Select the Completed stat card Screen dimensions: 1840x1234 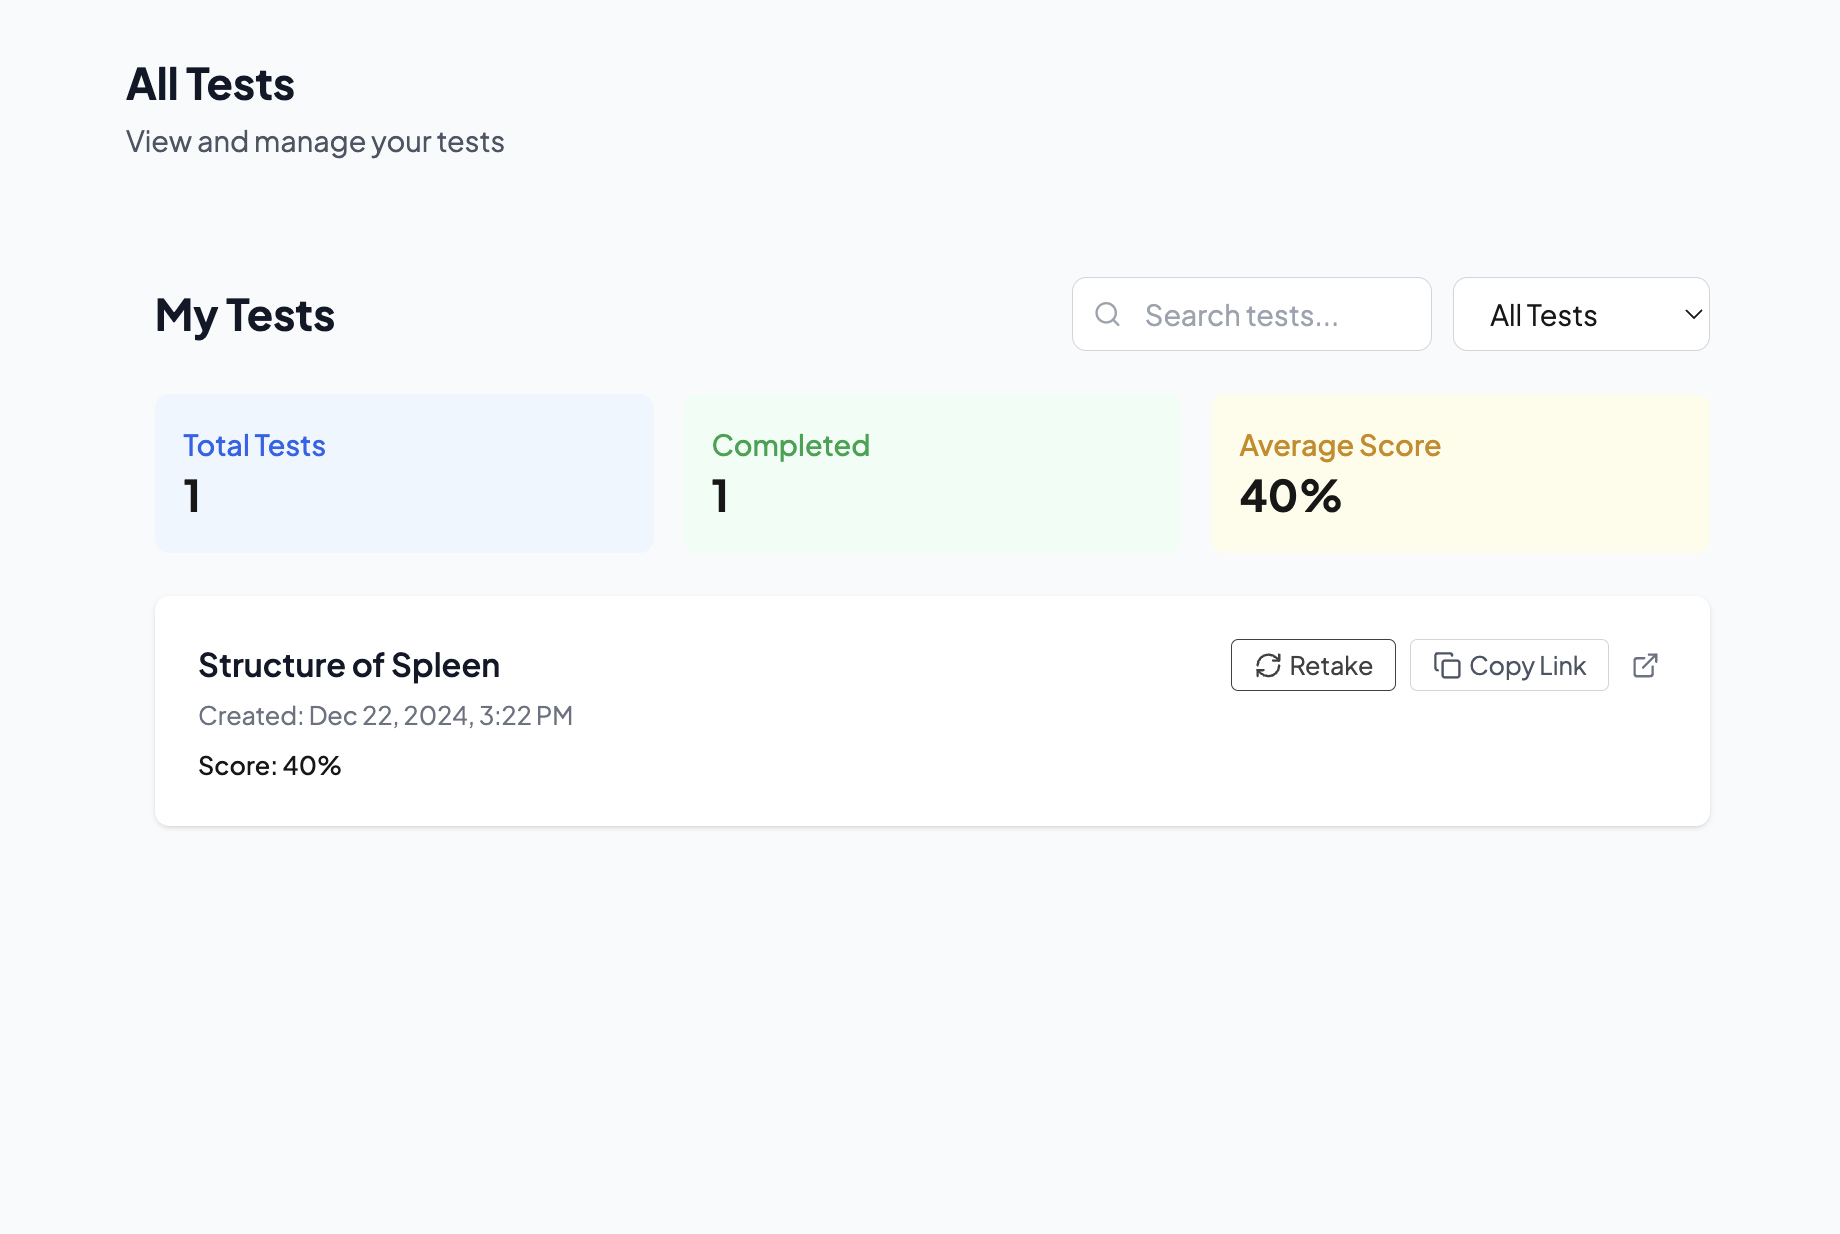point(932,473)
